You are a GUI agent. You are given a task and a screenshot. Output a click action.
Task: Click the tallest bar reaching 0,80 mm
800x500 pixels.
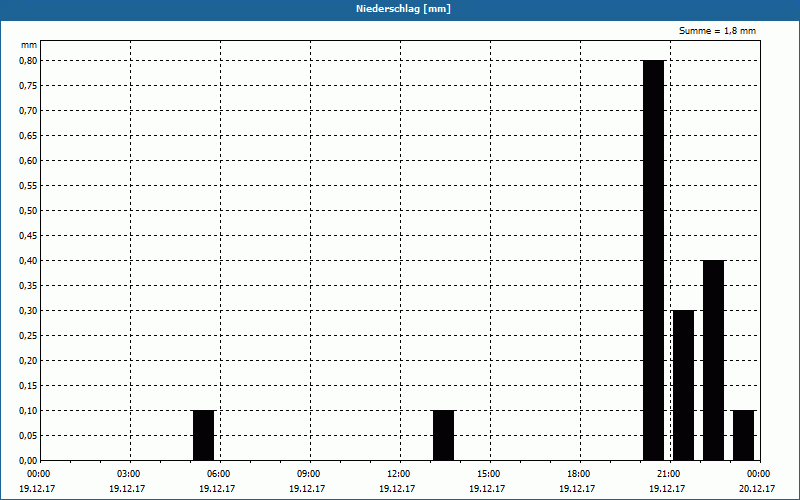(x=654, y=260)
